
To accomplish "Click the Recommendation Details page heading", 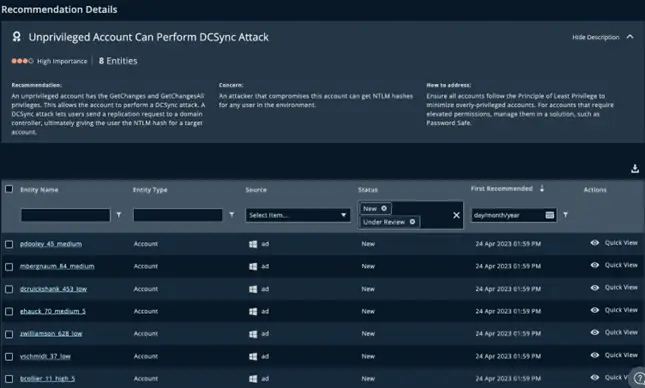I will click(59, 9).
